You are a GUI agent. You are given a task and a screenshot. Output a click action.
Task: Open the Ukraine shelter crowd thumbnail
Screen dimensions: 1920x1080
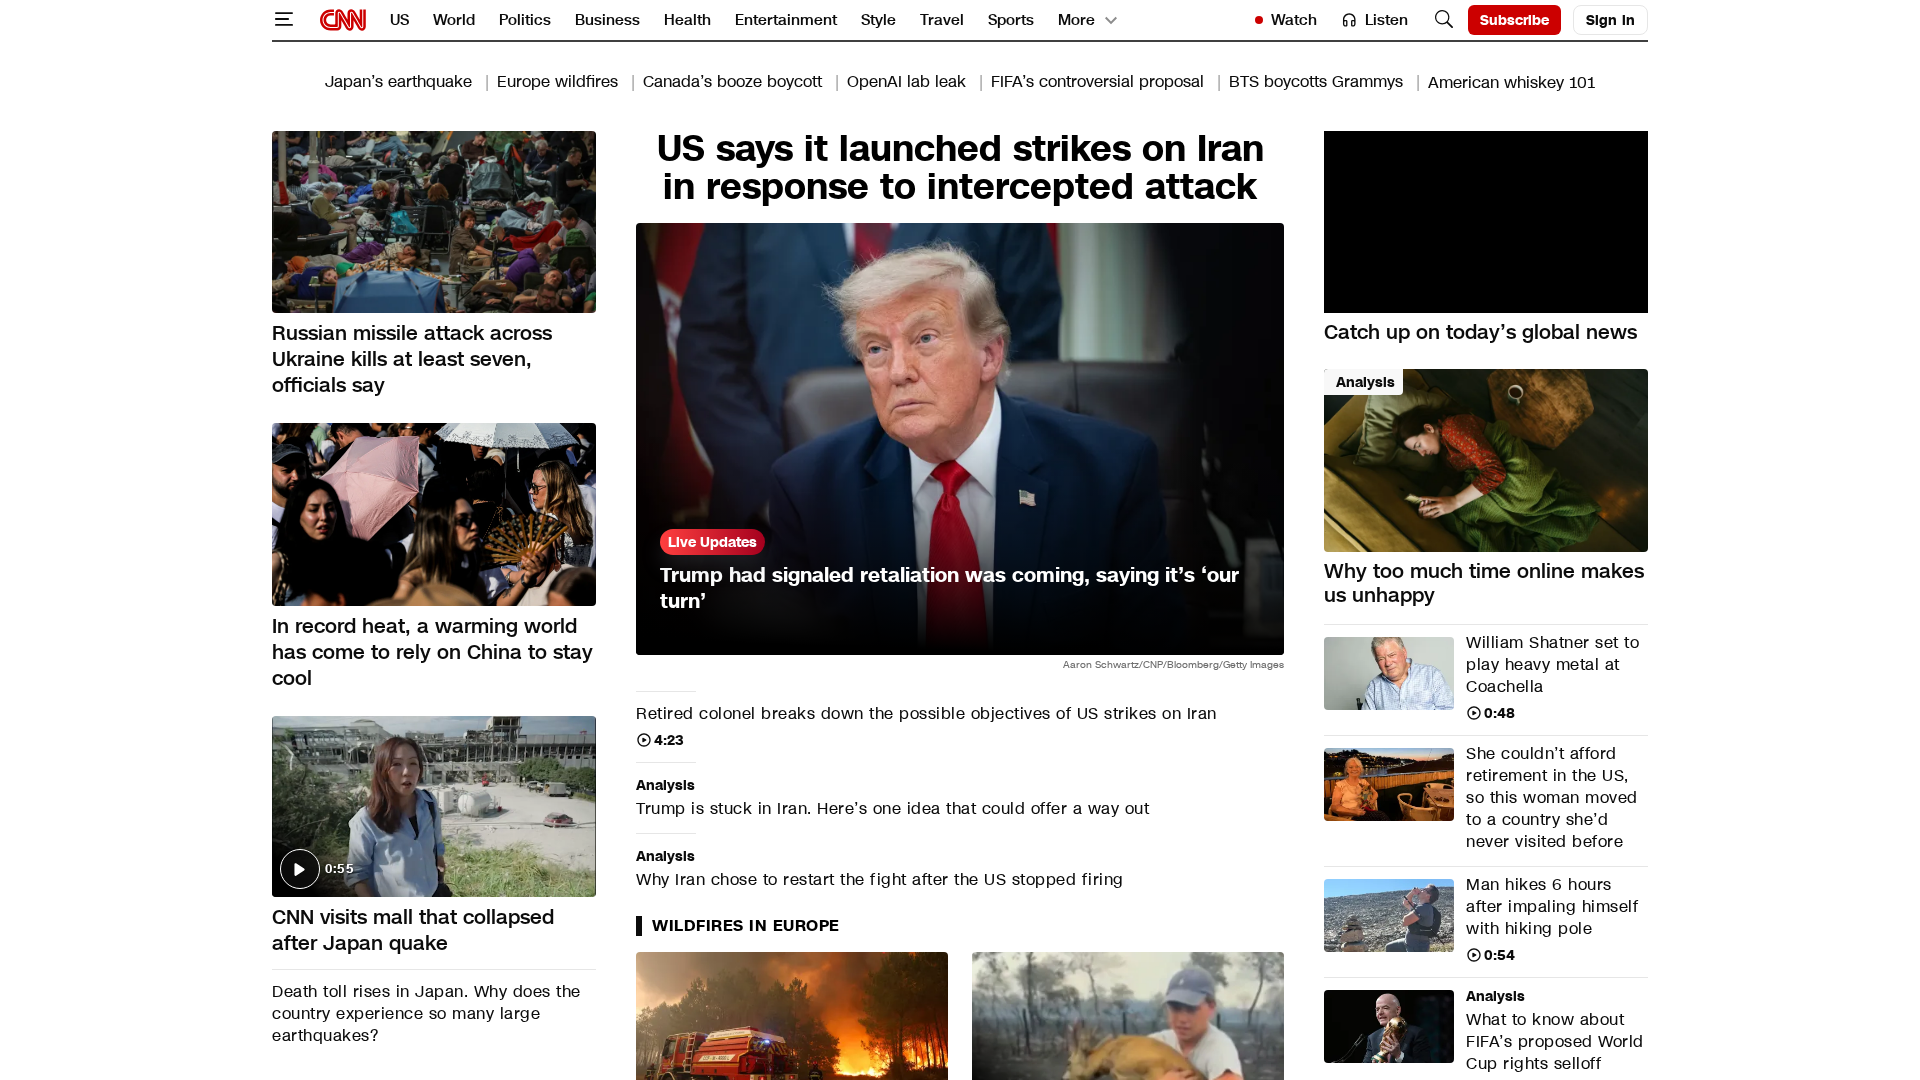tap(434, 222)
